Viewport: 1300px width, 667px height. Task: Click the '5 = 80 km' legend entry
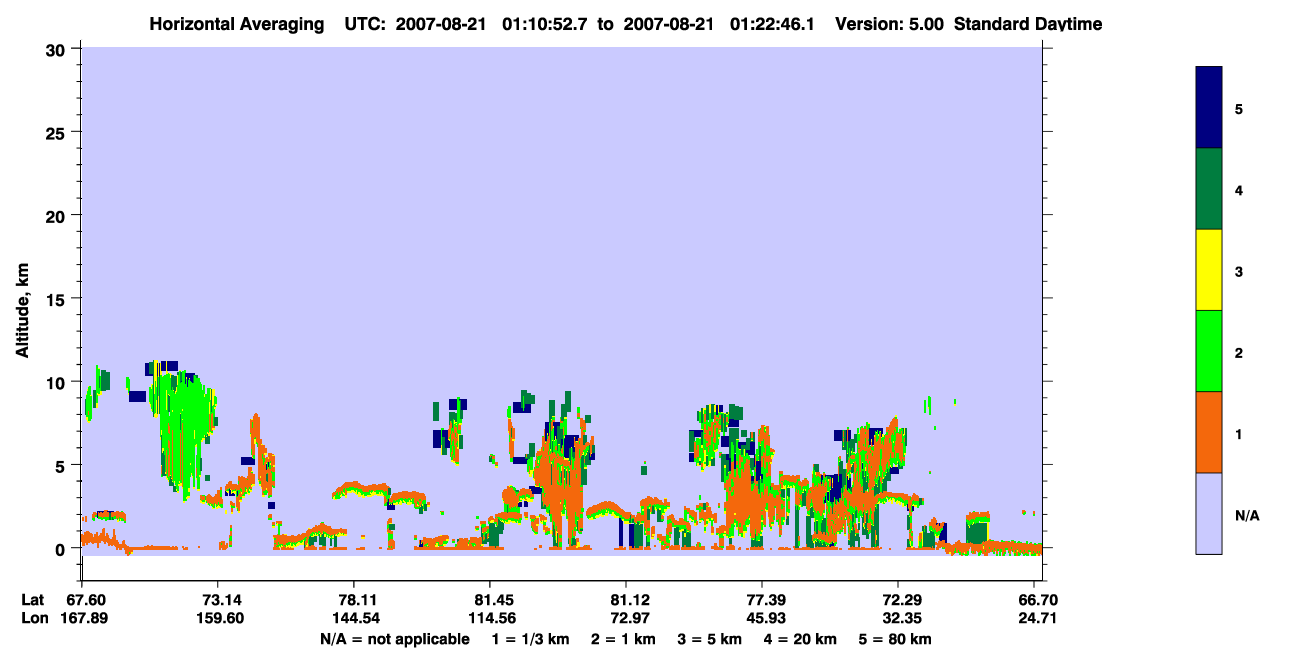point(895,639)
